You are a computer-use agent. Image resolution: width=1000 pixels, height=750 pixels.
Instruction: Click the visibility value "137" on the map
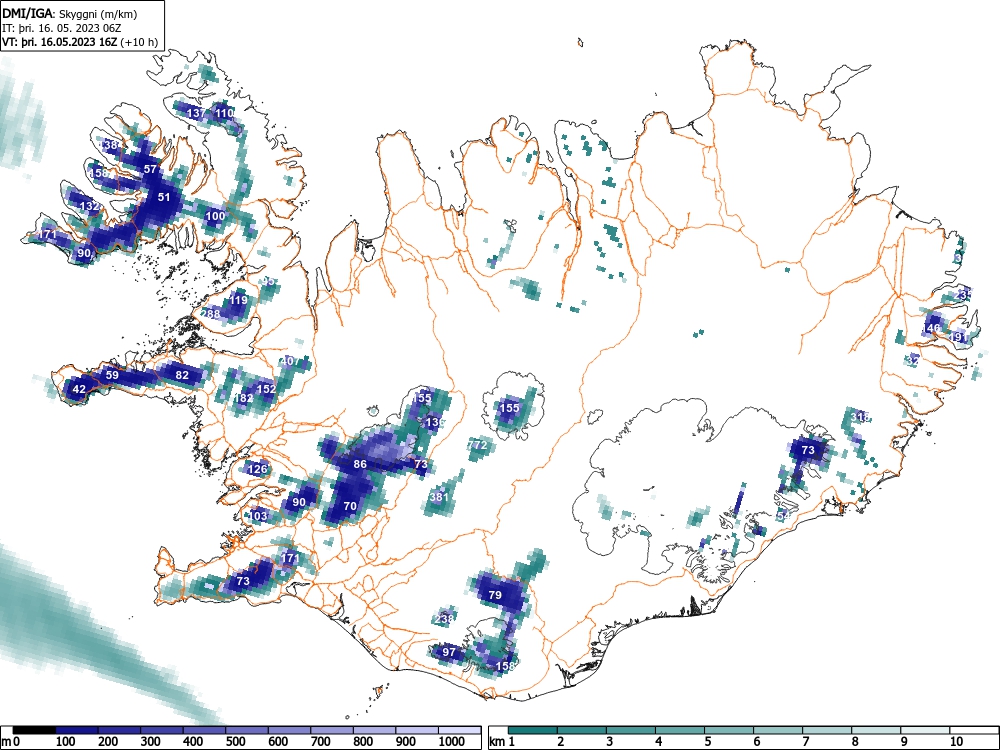click(196, 114)
